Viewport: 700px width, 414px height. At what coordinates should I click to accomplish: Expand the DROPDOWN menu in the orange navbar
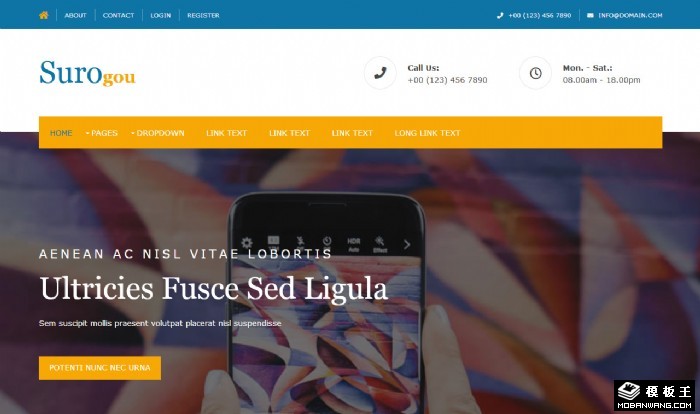point(158,133)
